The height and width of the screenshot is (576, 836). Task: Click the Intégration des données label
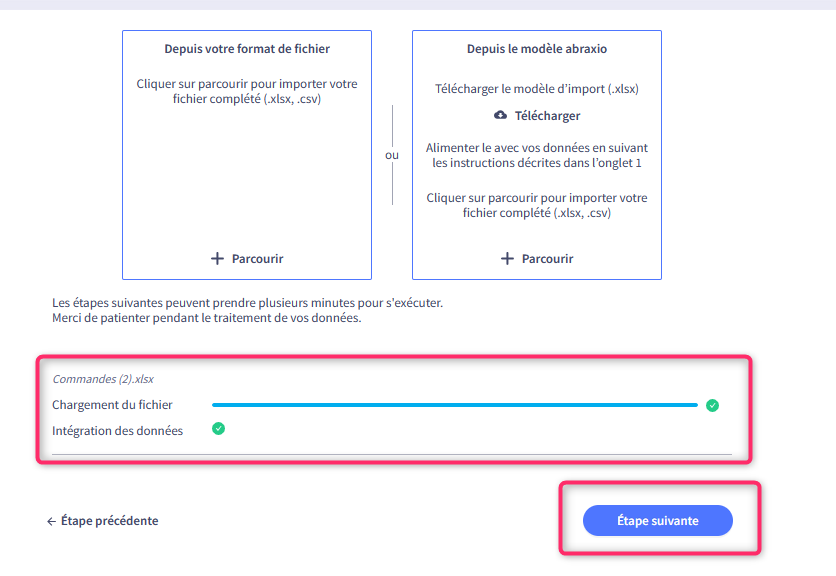tap(117, 430)
